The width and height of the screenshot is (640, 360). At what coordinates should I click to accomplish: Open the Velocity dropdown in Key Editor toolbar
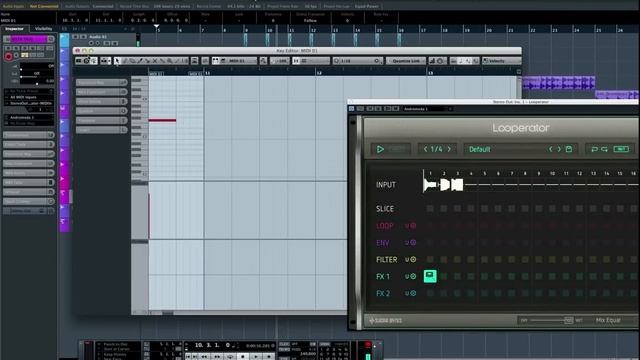pos(501,61)
